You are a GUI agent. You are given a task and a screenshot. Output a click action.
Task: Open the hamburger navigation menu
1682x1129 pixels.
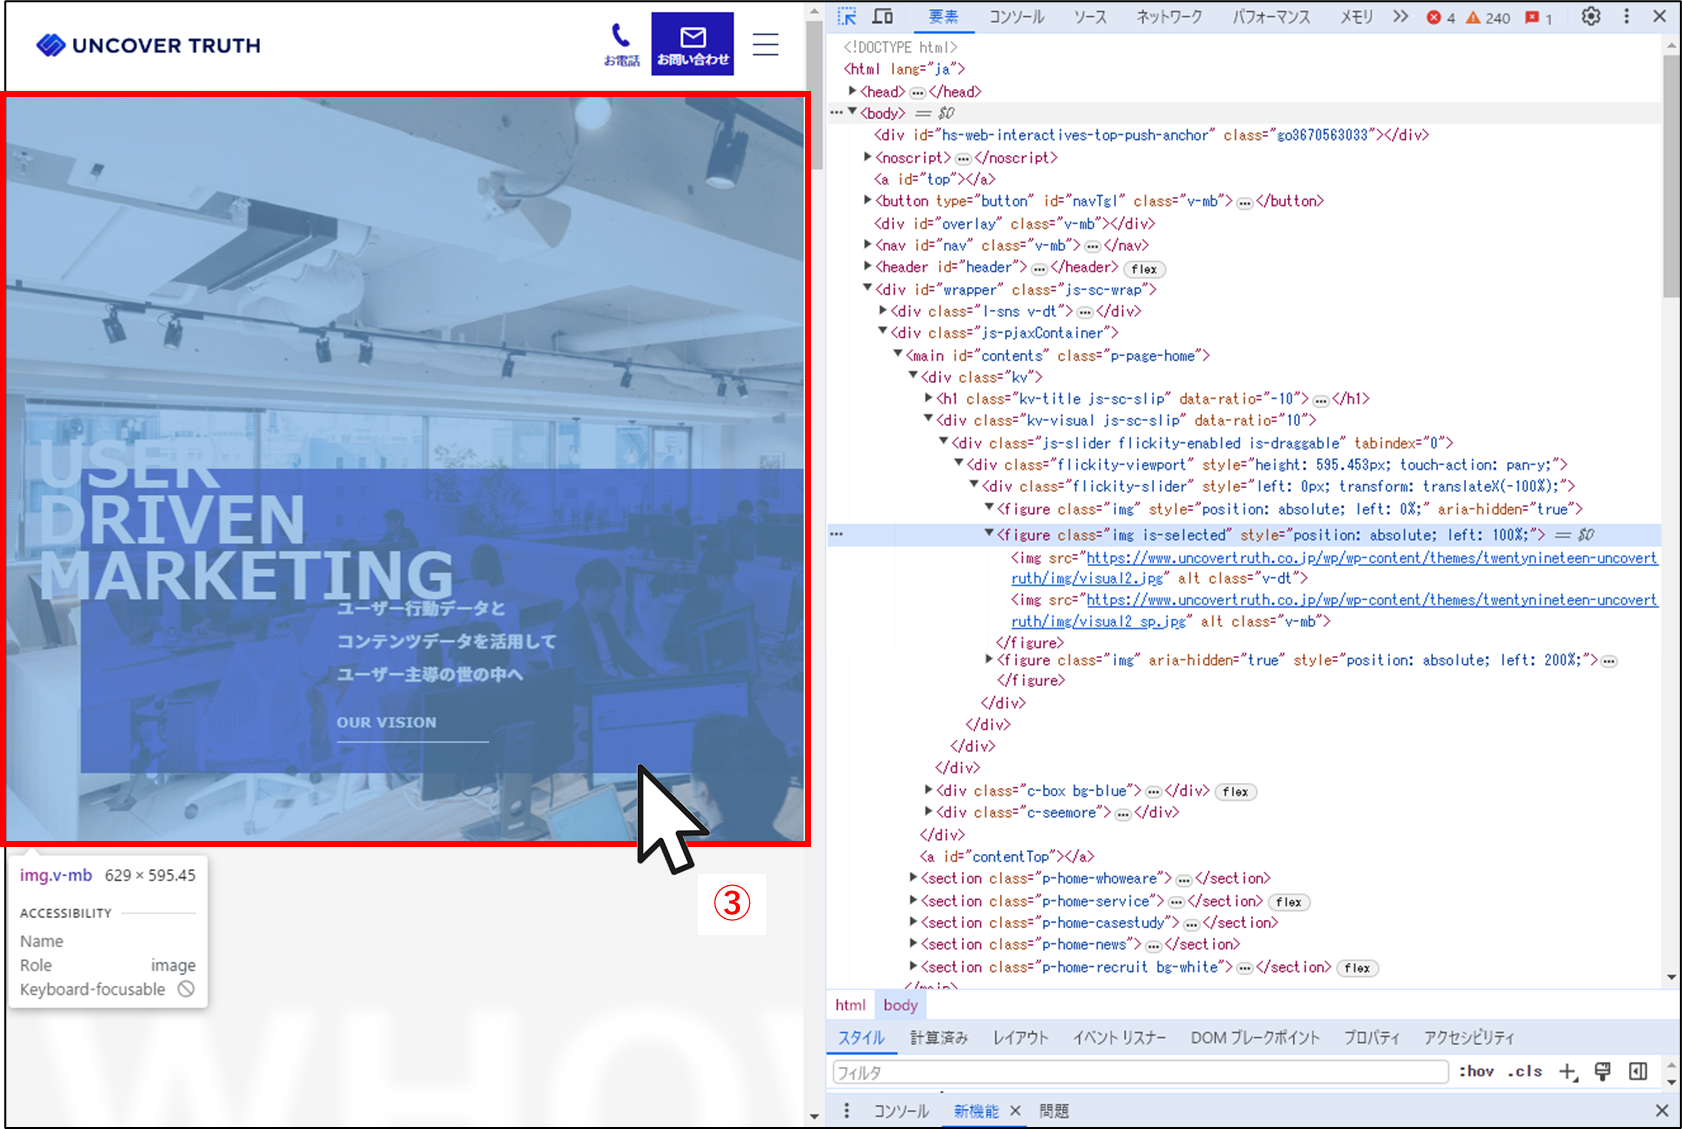tap(766, 44)
